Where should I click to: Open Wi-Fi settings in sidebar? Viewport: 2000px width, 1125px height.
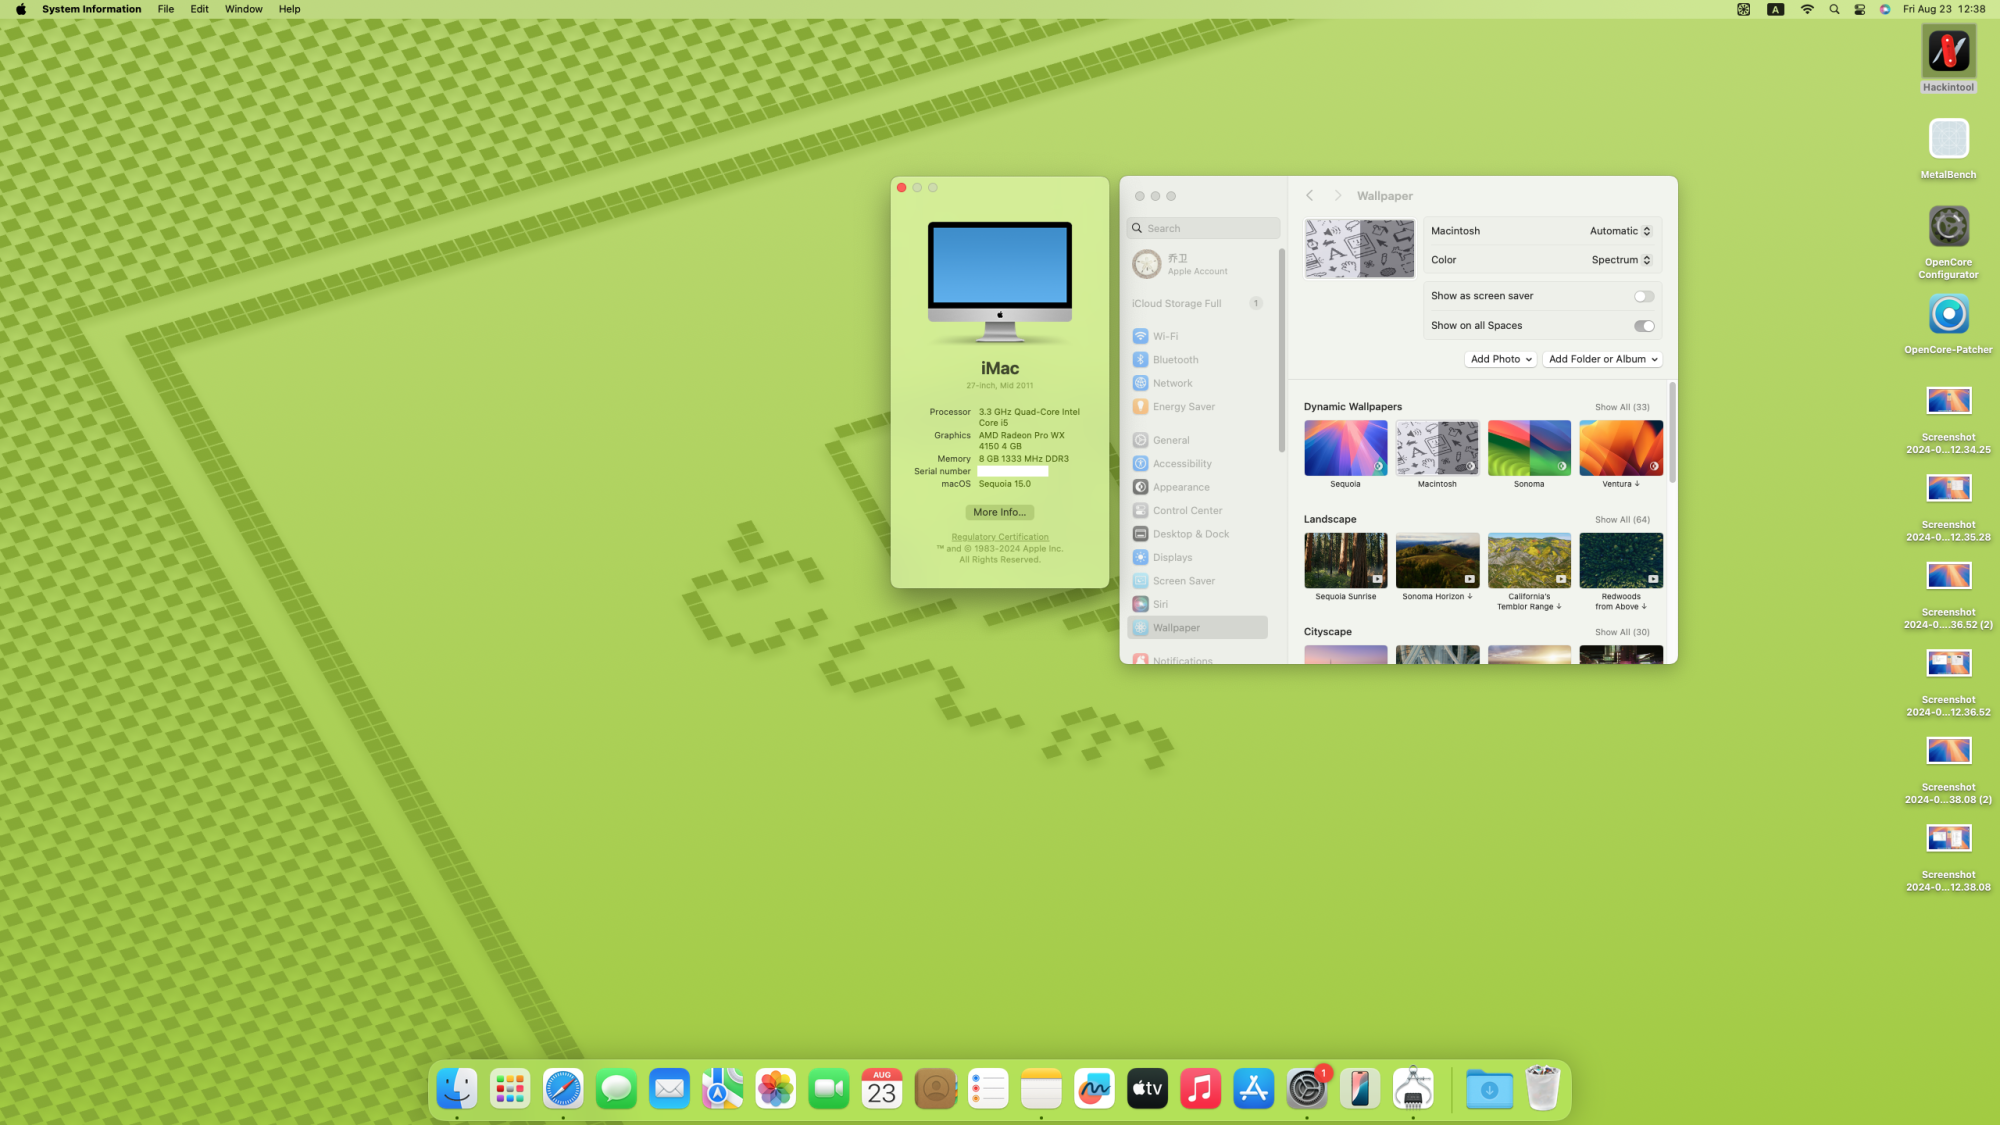pyautogui.click(x=1165, y=336)
